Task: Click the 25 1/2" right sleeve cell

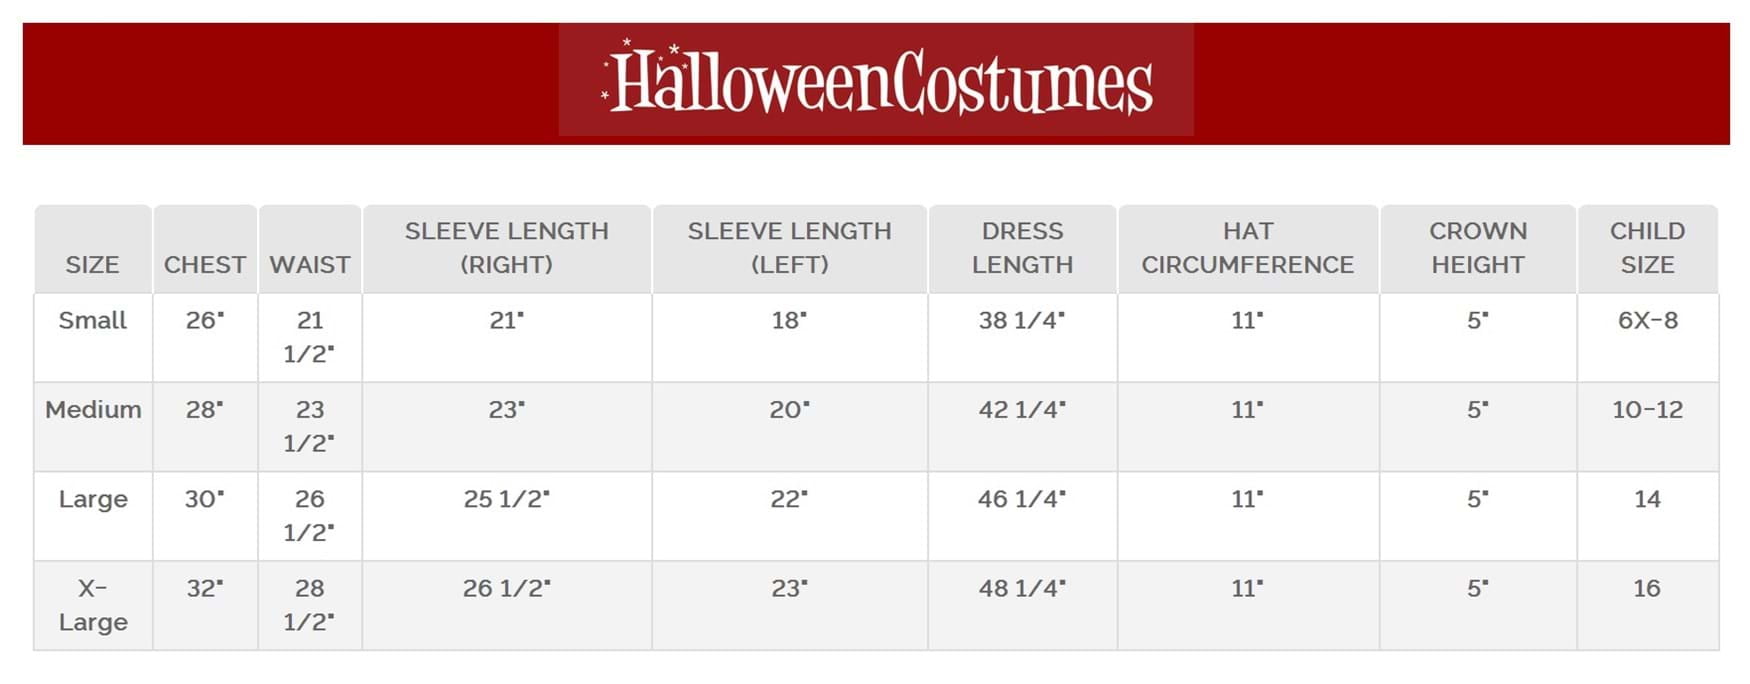Action: (x=506, y=499)
